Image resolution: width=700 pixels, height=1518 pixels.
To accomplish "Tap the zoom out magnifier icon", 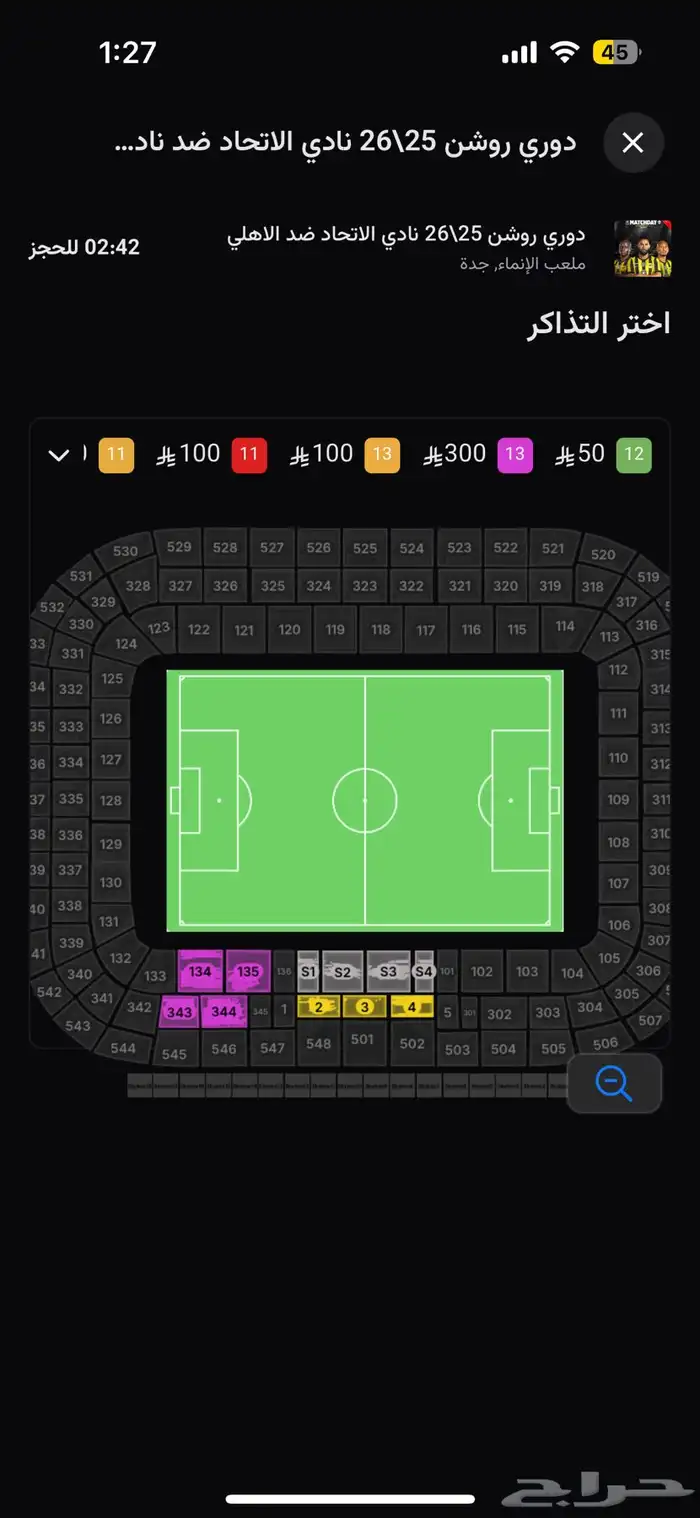I will pyautogui.click(x=614, y=1083).
